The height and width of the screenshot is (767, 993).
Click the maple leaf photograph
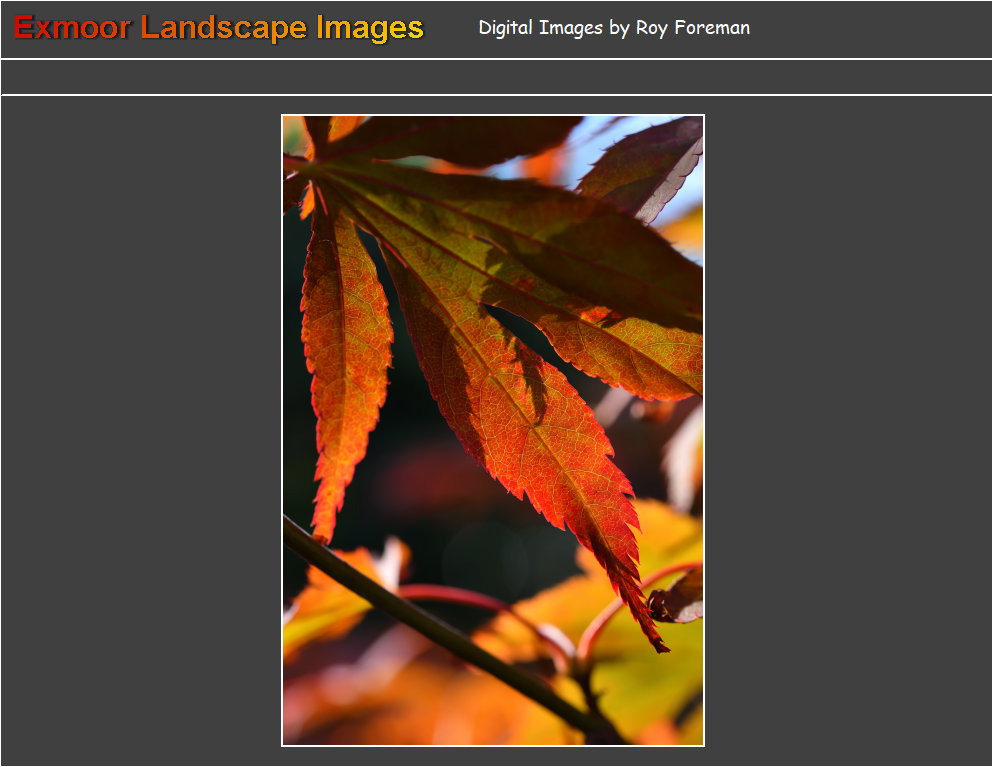coord(493,430)
